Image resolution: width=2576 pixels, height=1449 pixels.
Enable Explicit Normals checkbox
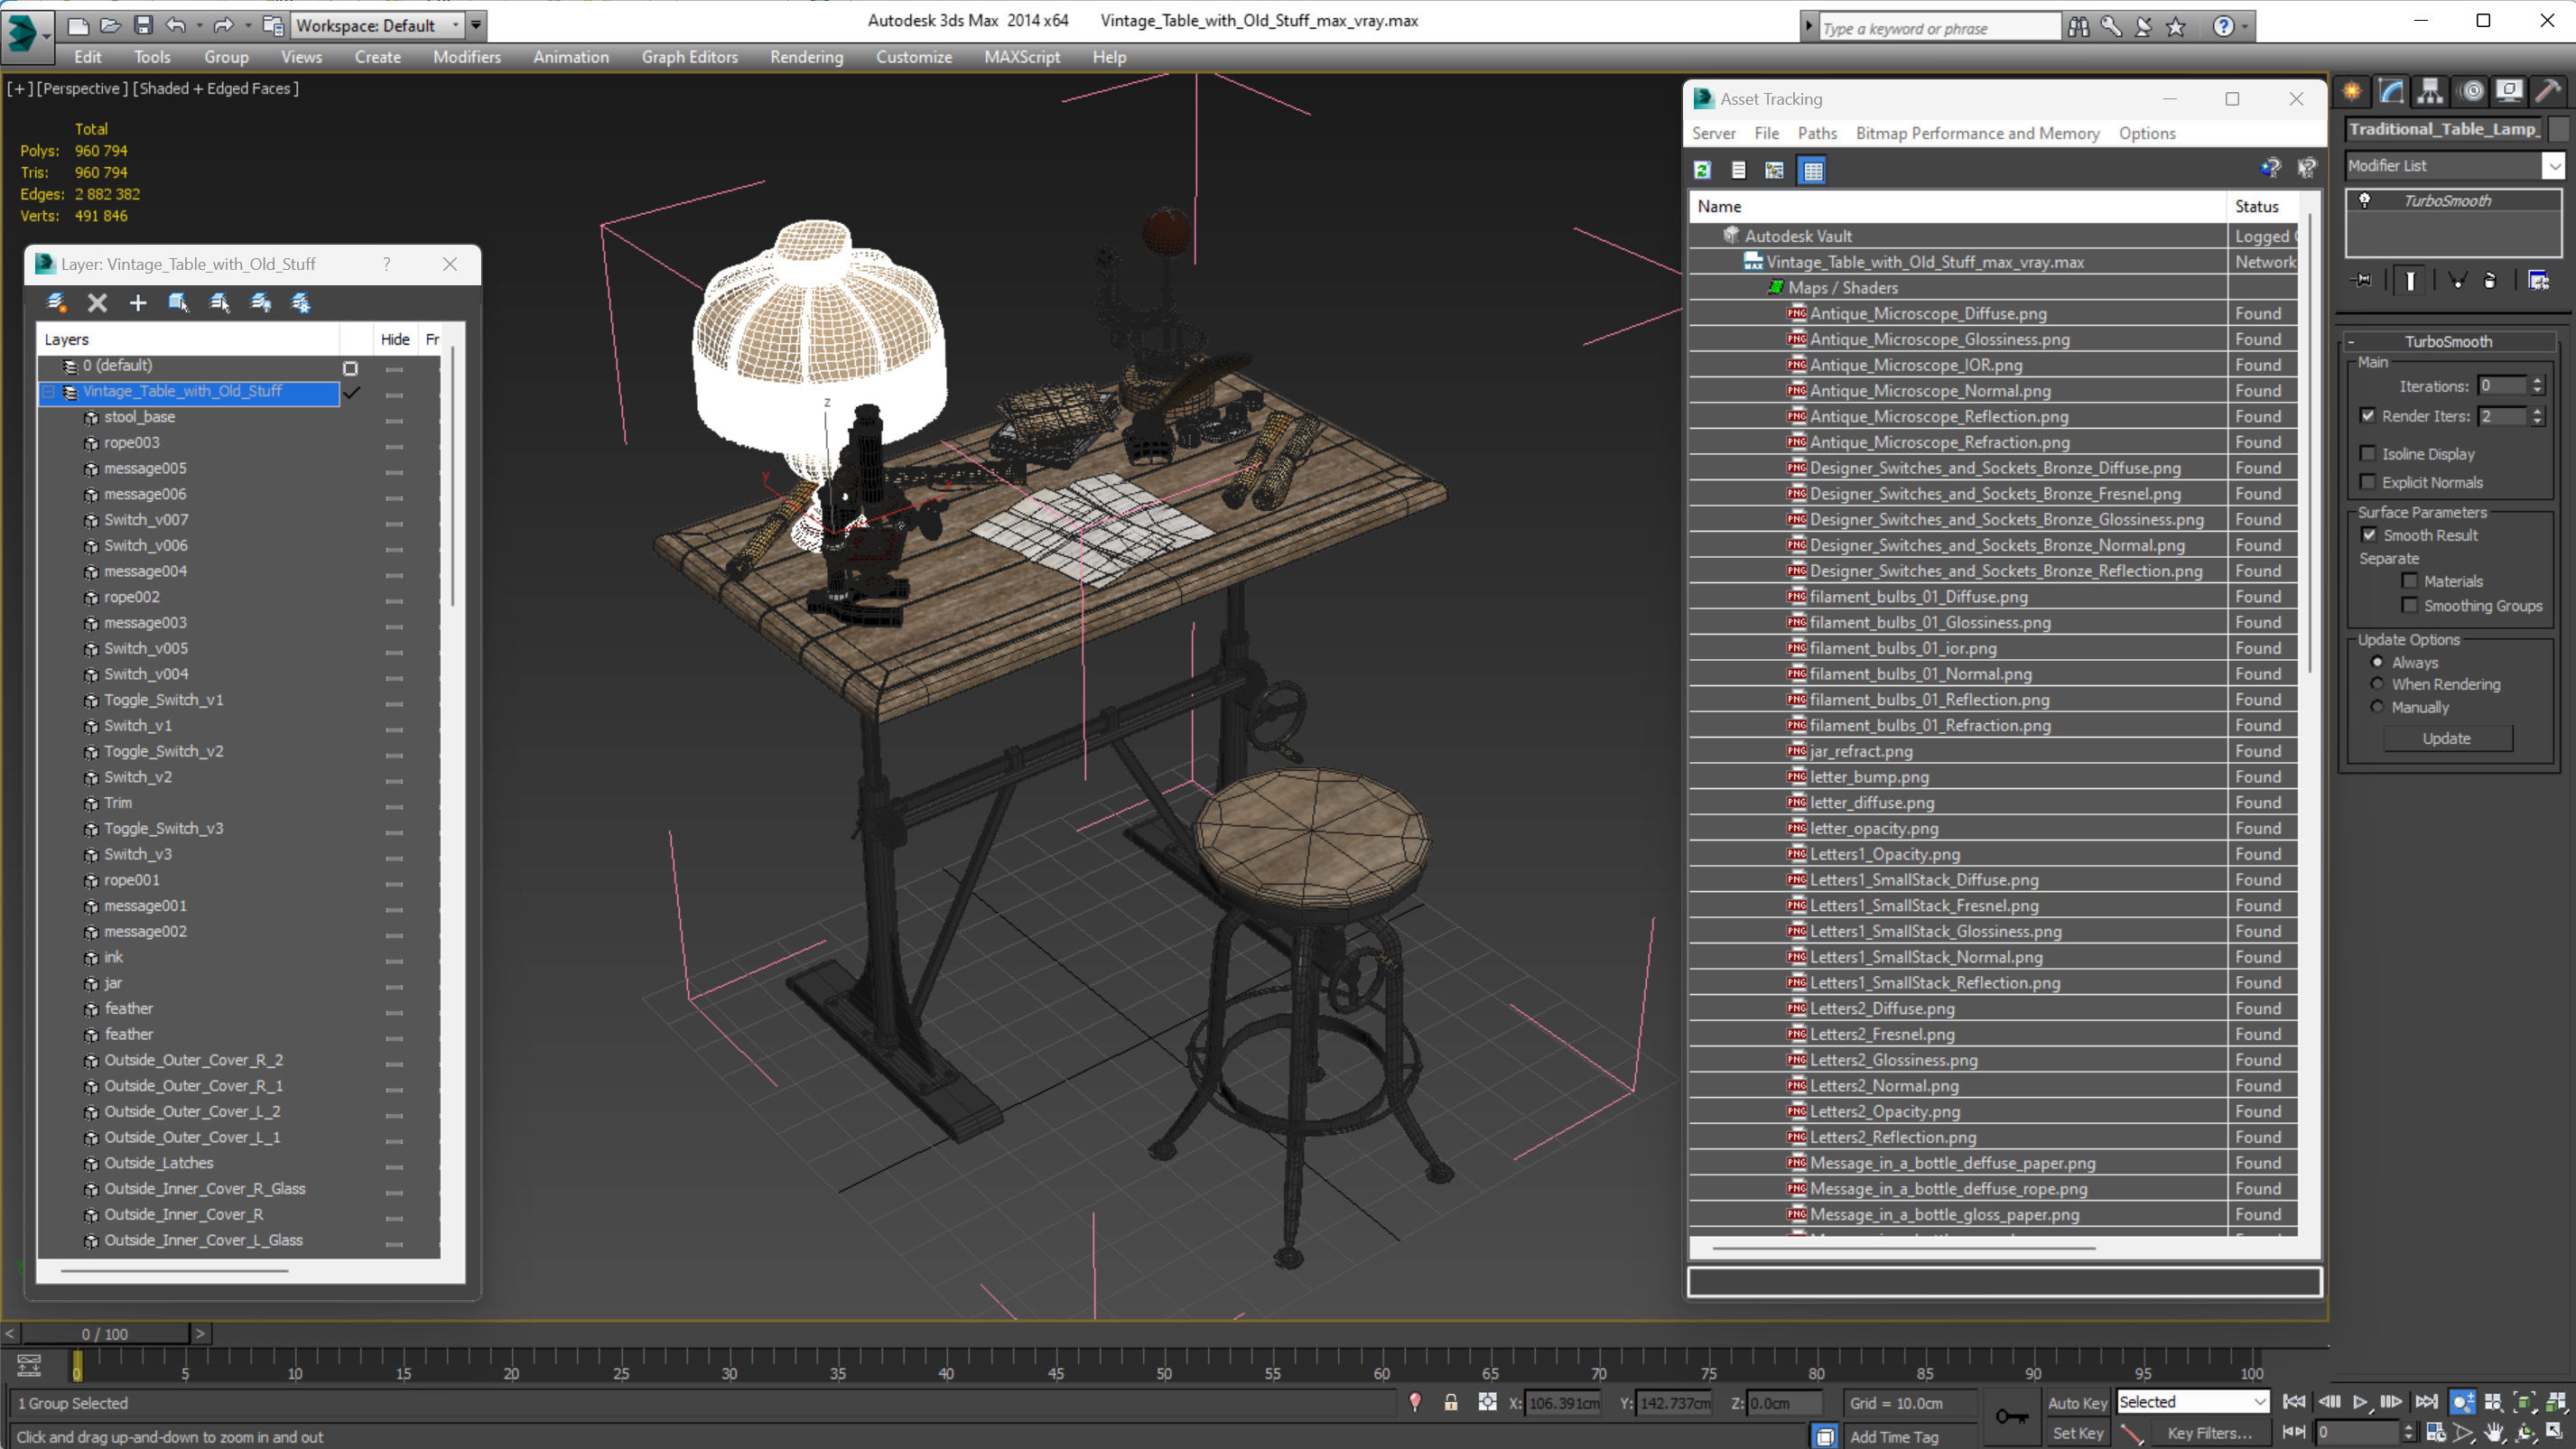tap(2367, 482)
